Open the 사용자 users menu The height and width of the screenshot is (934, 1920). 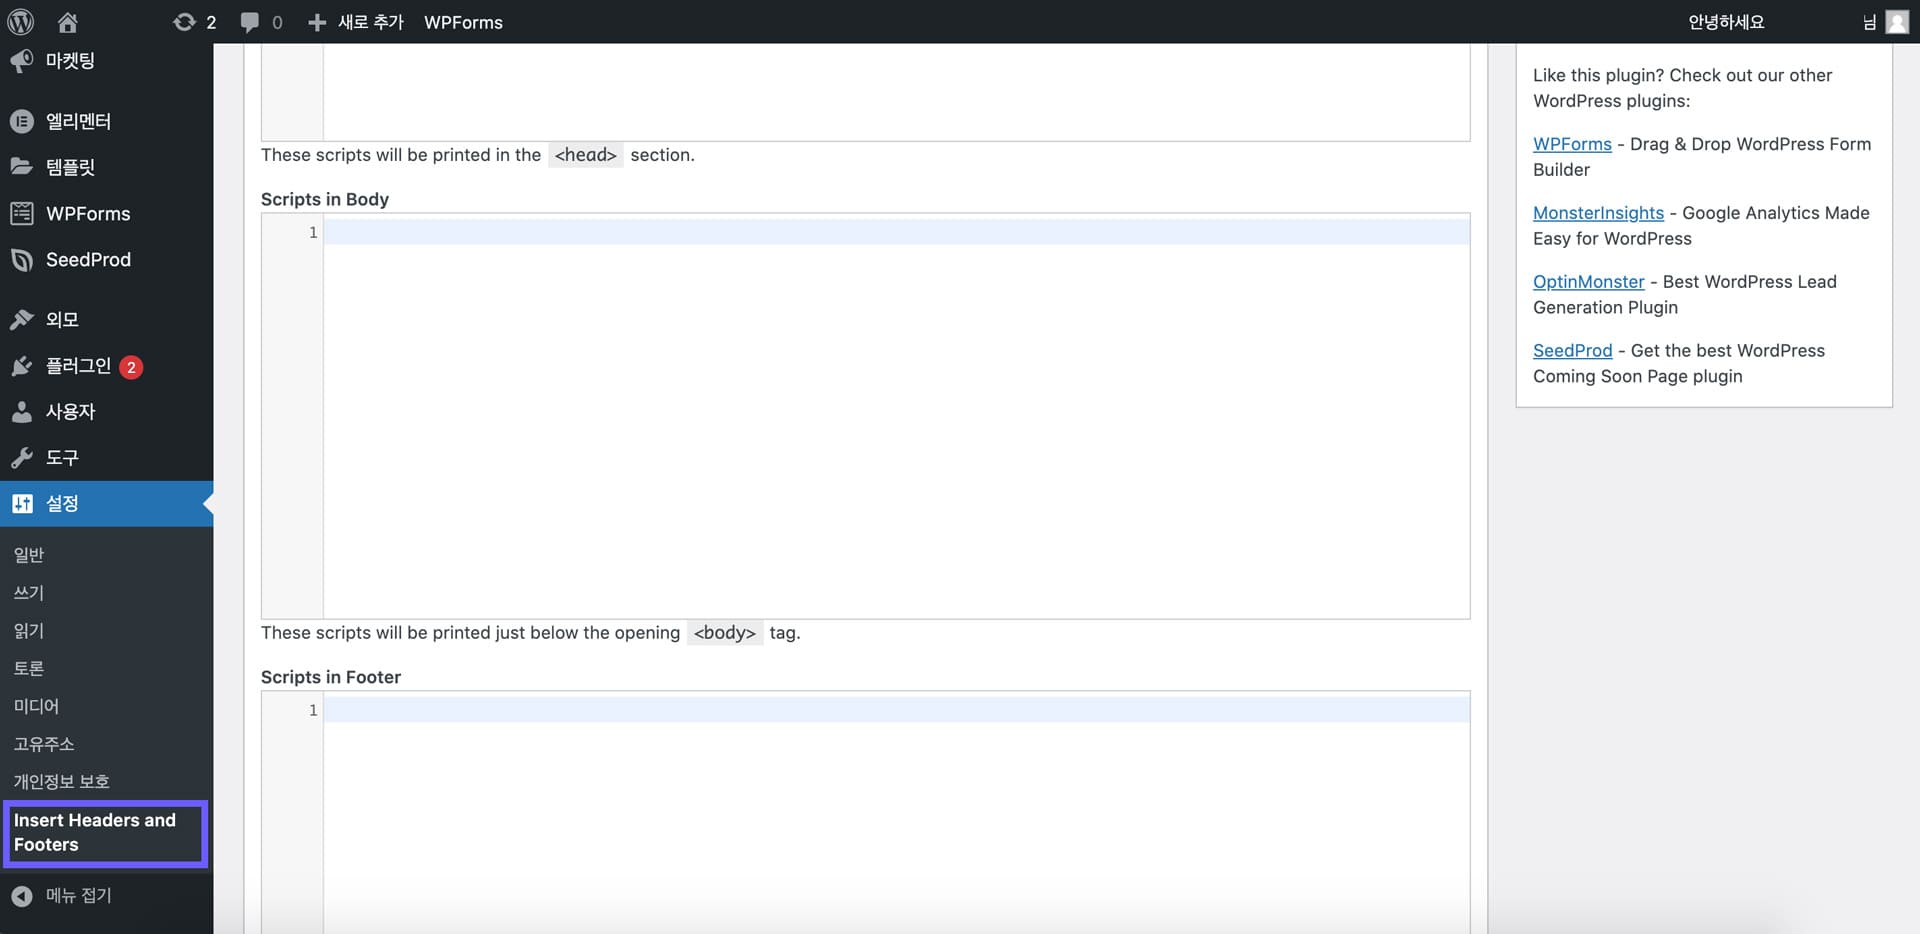click(106, 411)
